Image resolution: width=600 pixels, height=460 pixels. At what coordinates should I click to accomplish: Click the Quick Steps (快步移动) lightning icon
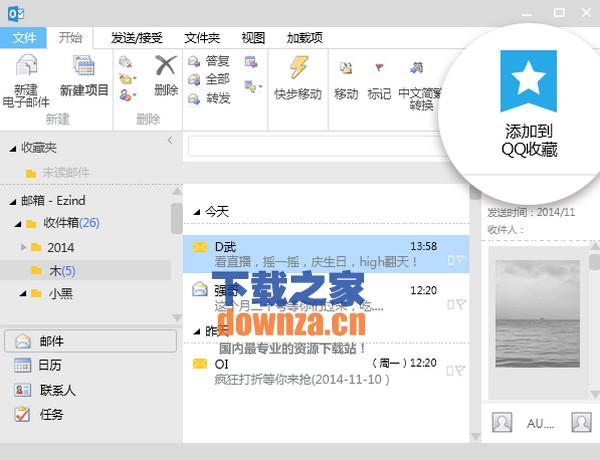coord(298,68)
